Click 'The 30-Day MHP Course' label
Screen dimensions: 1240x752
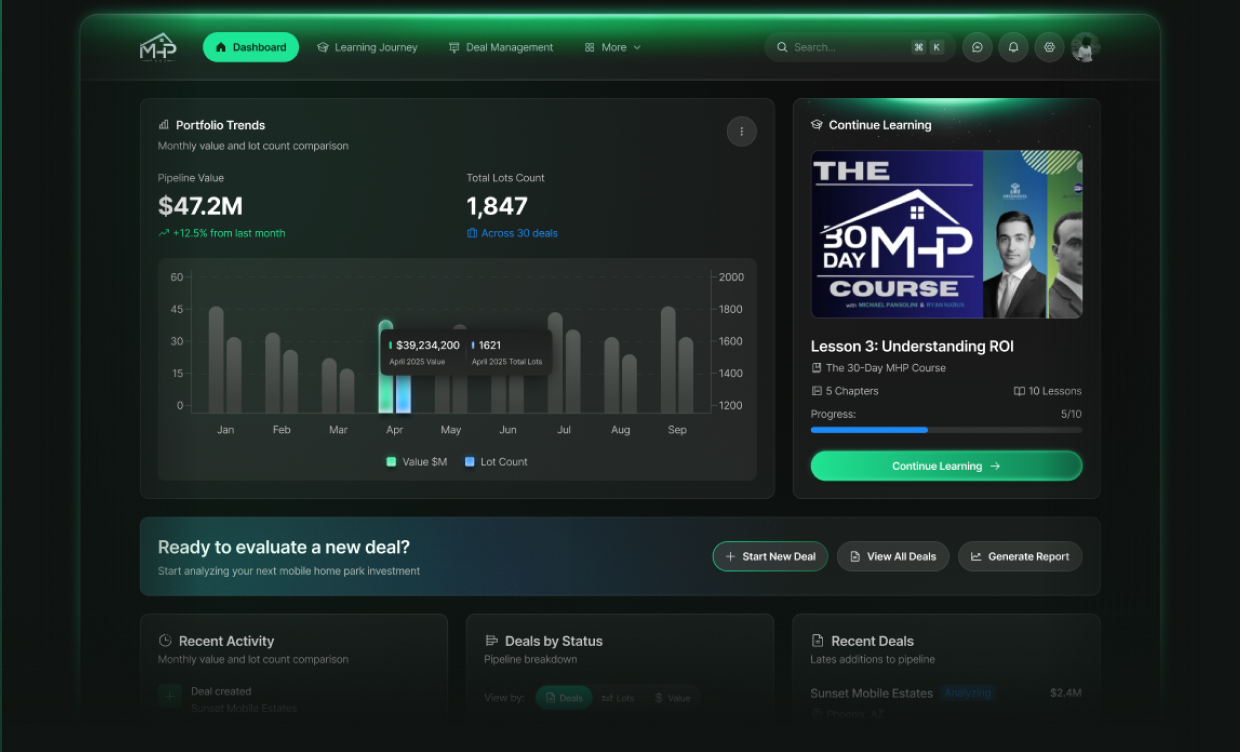(x=886, y=368)
